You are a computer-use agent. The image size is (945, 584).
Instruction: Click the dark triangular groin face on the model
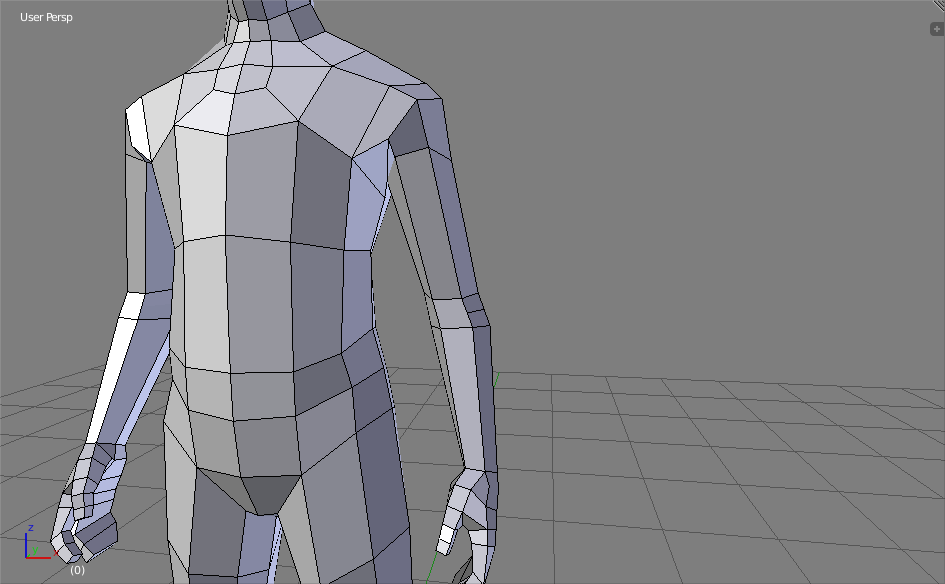click(x=271, y=494)
